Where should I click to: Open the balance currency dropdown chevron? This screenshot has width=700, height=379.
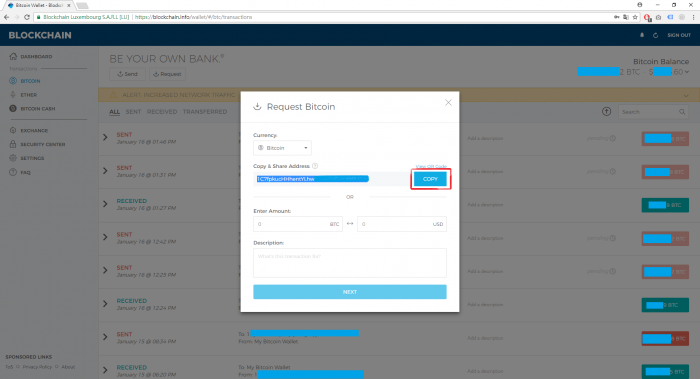687,72
